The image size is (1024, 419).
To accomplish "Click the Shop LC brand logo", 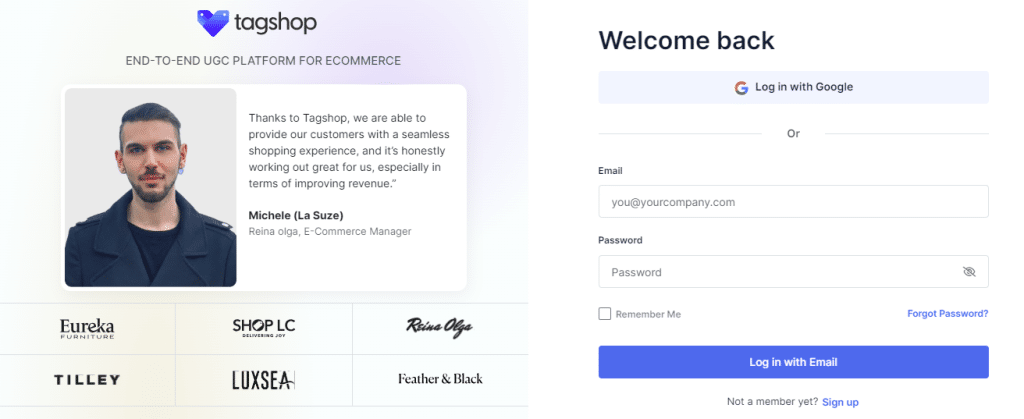I will click(263, 327).
